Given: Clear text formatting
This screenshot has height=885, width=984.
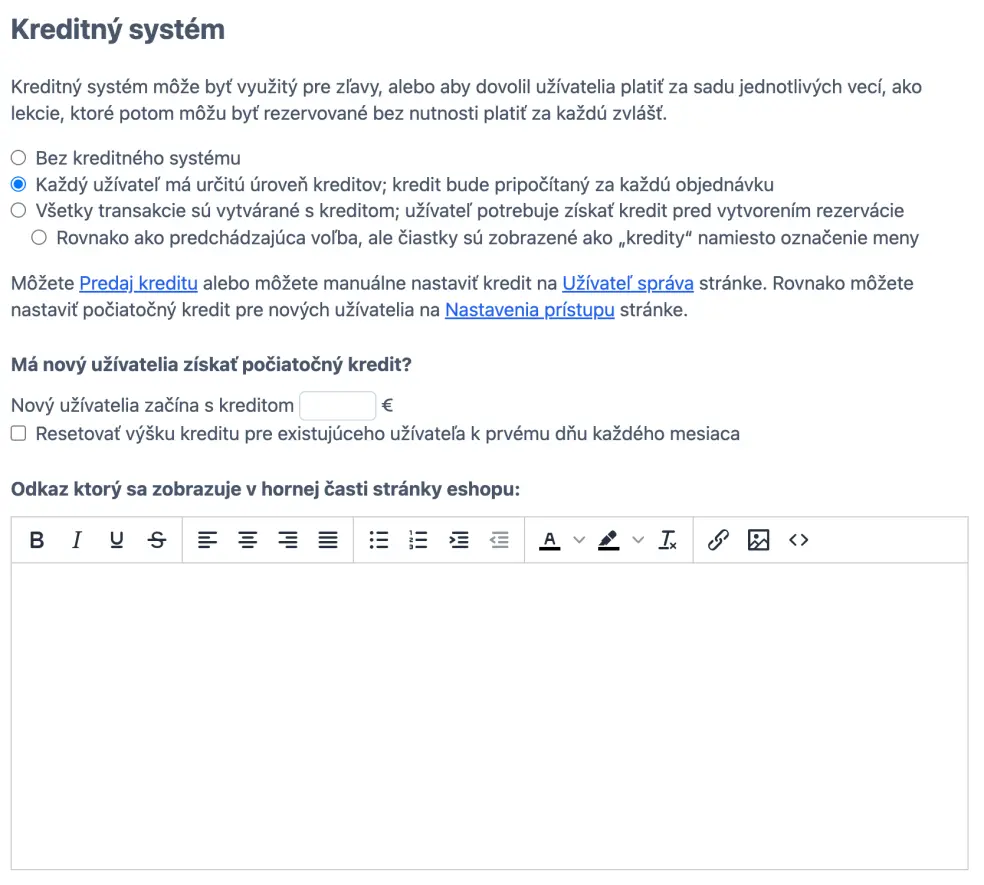Looking at the screenshot, I should coord(668,541).
